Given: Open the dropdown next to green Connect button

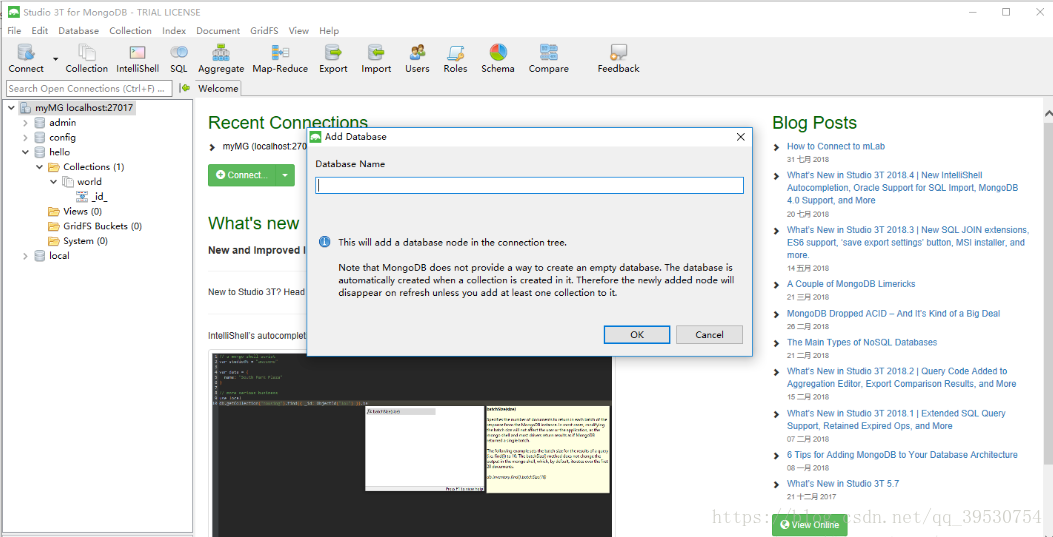Looking at the screenshot, I should 285,175.
